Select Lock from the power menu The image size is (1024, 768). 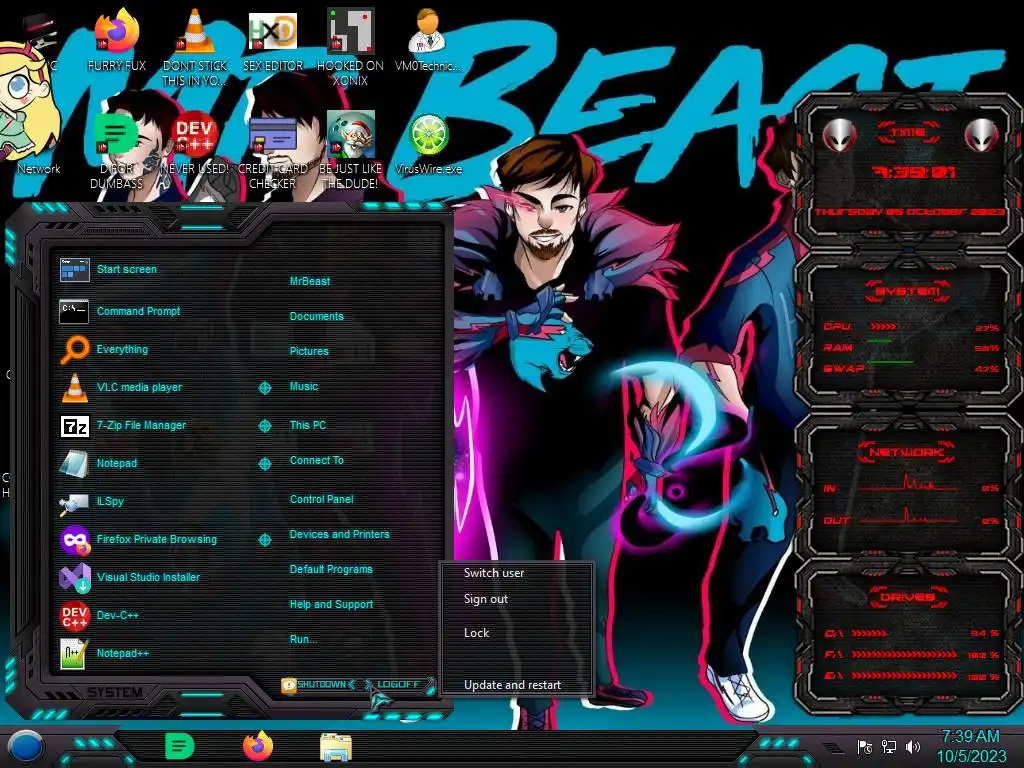point(476,633)
